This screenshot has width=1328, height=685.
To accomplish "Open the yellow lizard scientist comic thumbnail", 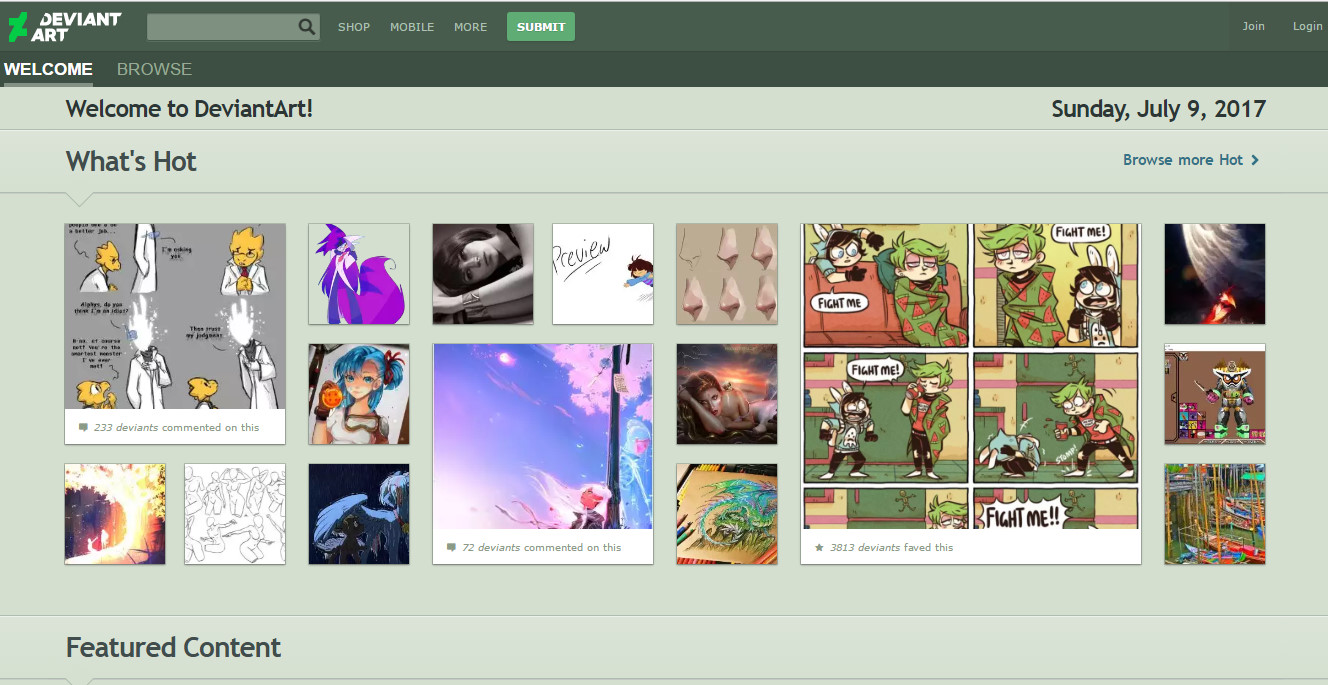I will [x=175, y=316].
